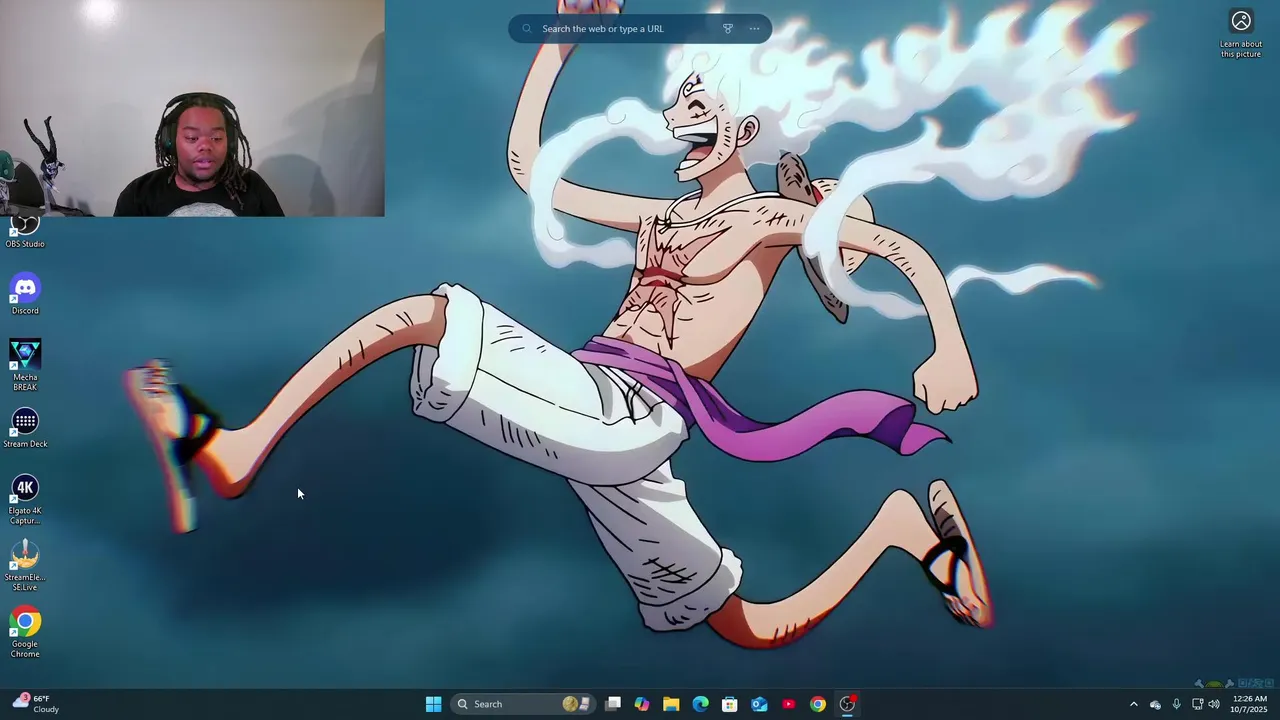This screenshot has width=1280, height=720.
Task: Open the Windows Start menu
Action: [x=433, y=704]
